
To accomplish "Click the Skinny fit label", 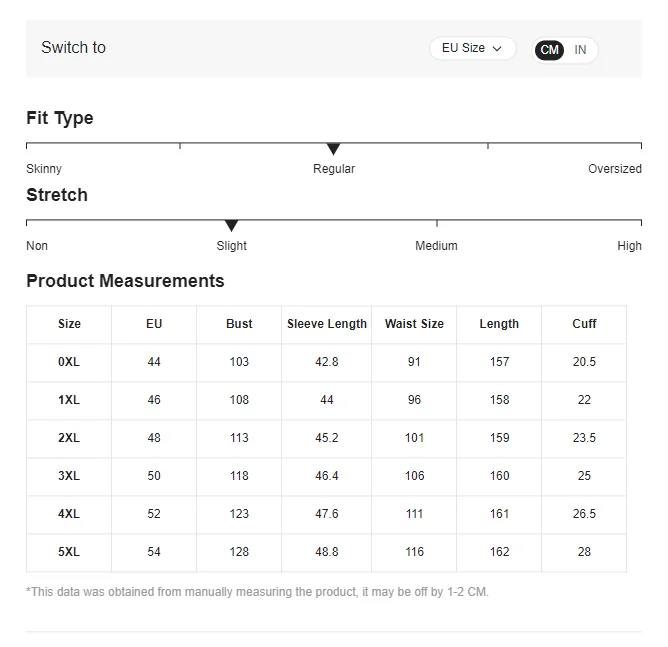I will click(x=44, y=169).
